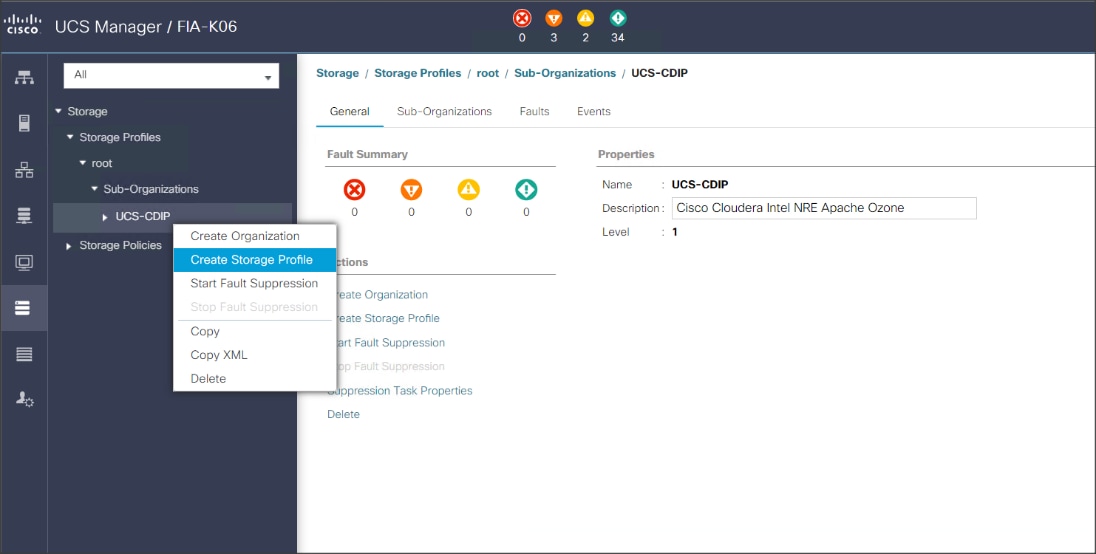
Task: Click the Storage Profiles breadcrumb link
Action: click(418, 73)
